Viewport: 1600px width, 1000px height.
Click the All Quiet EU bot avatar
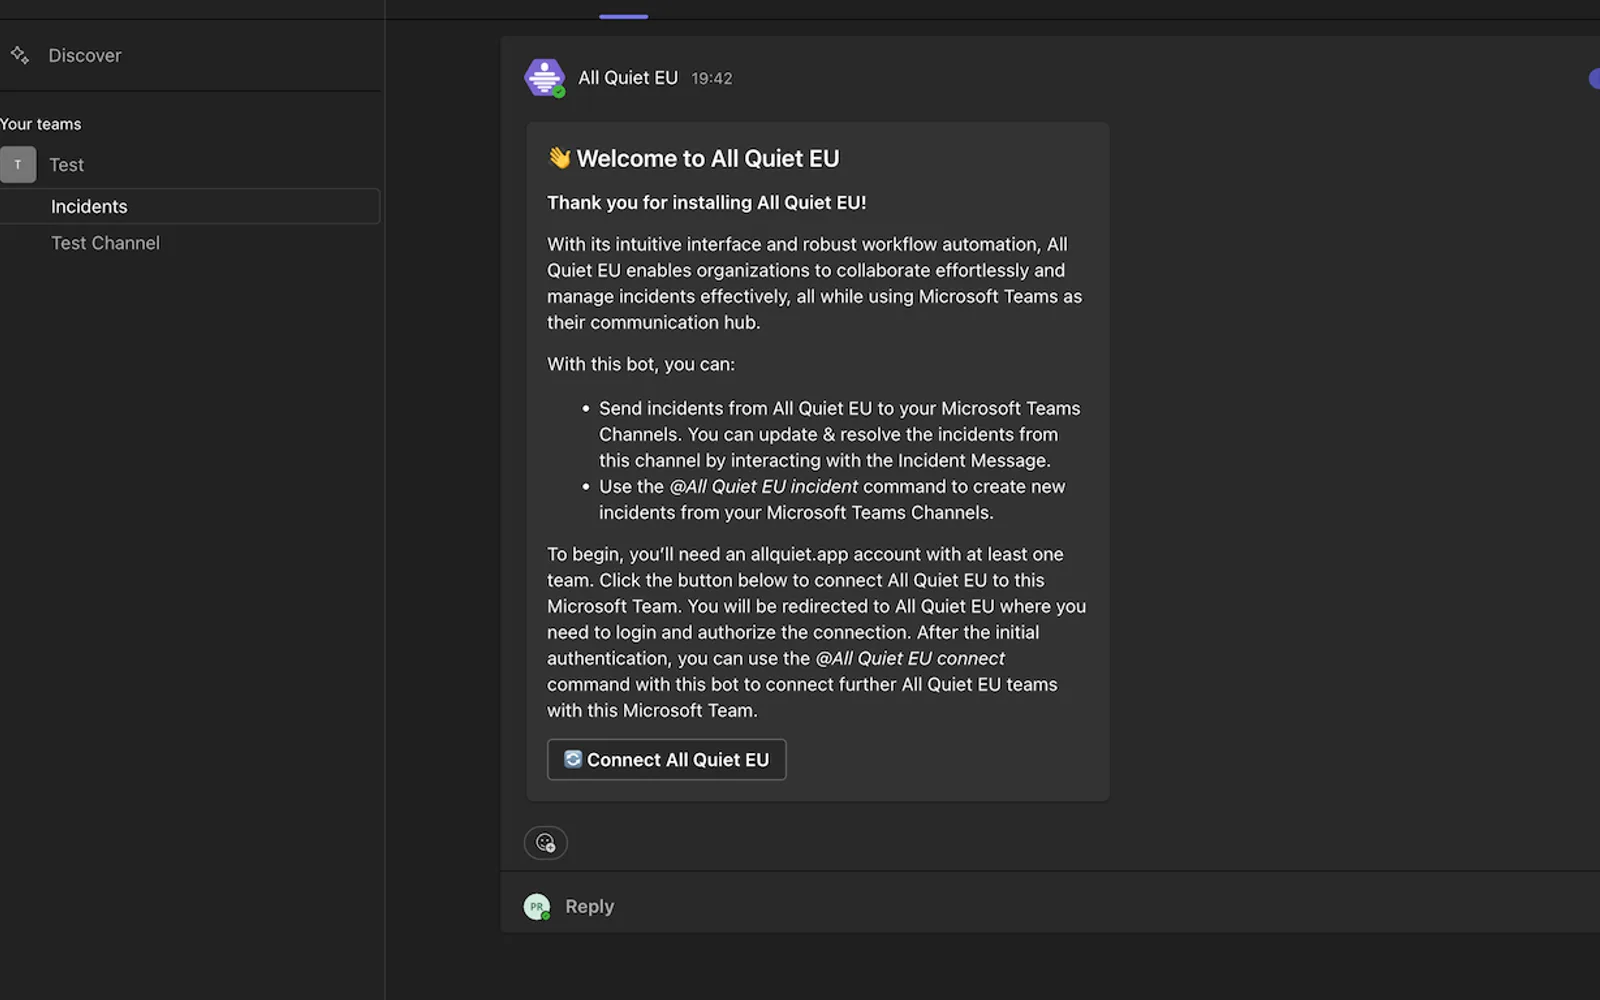point(544,77)
